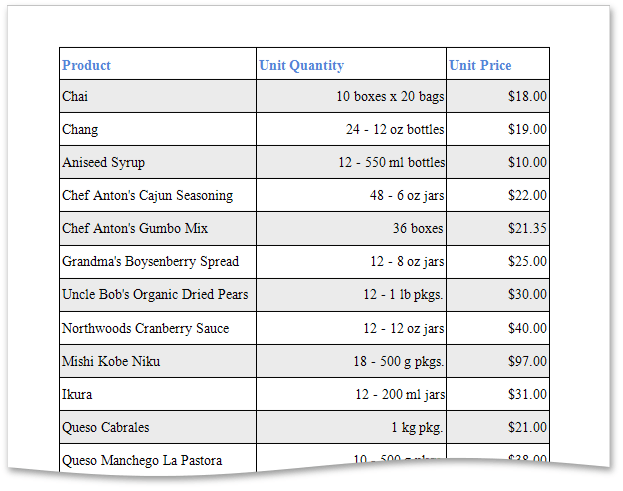The image size is (623, 491).
Task: Click Chef Anton's Gumbo Mix cell
Action: tap(135, 229)
